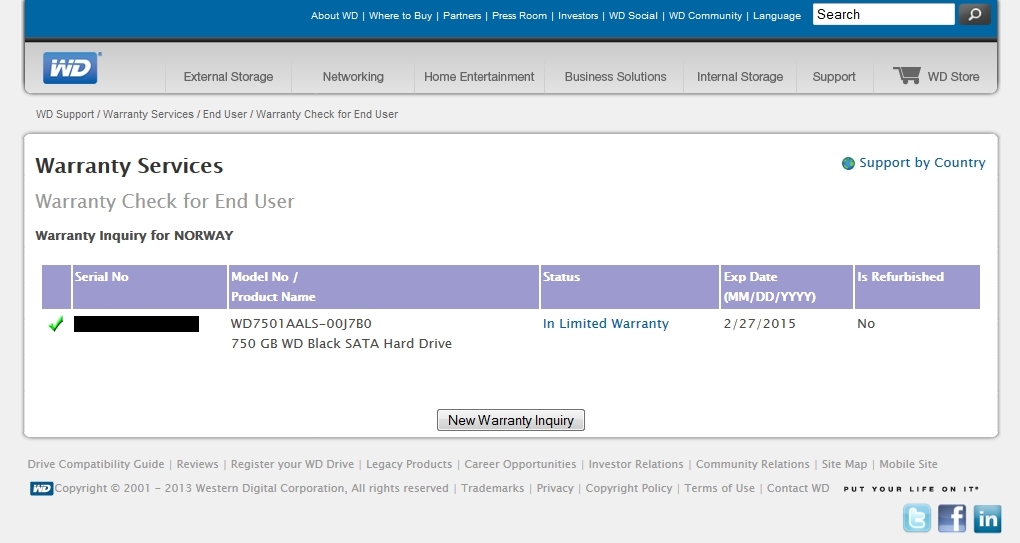The image size is (1020, 543).
Task: Click the Model No / Product Name header
Action: (x=384, y=287)
